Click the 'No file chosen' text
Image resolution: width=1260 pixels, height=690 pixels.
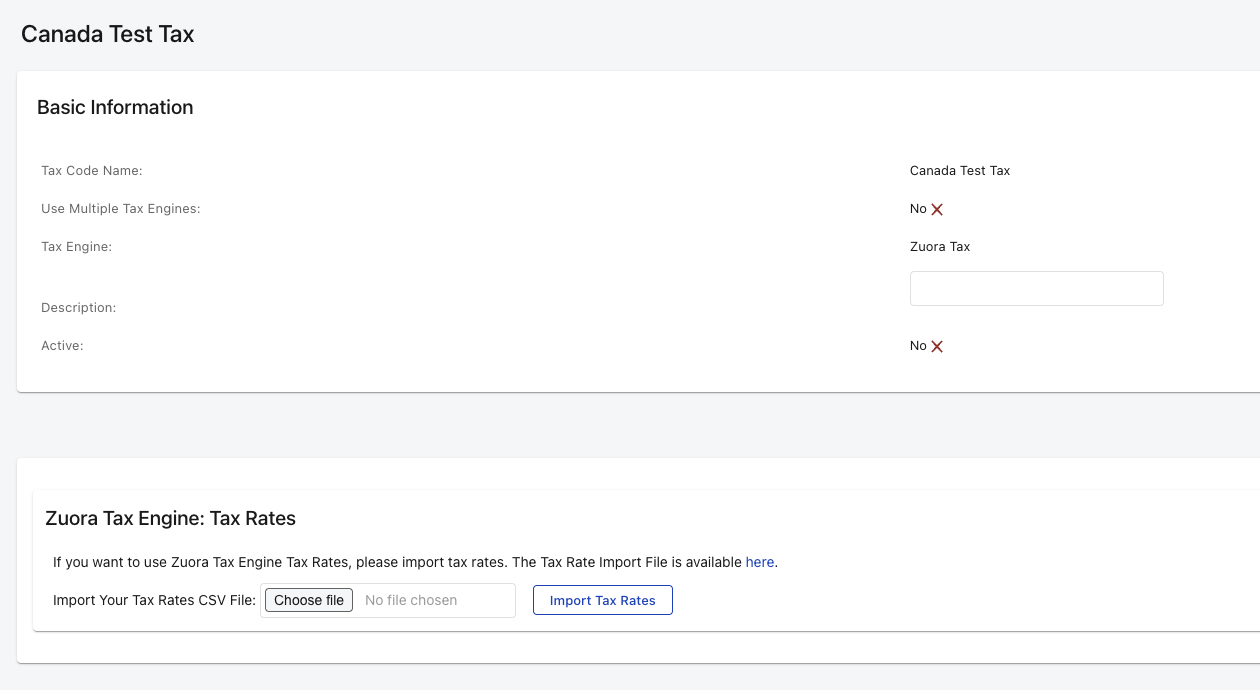tap(411, 600)
